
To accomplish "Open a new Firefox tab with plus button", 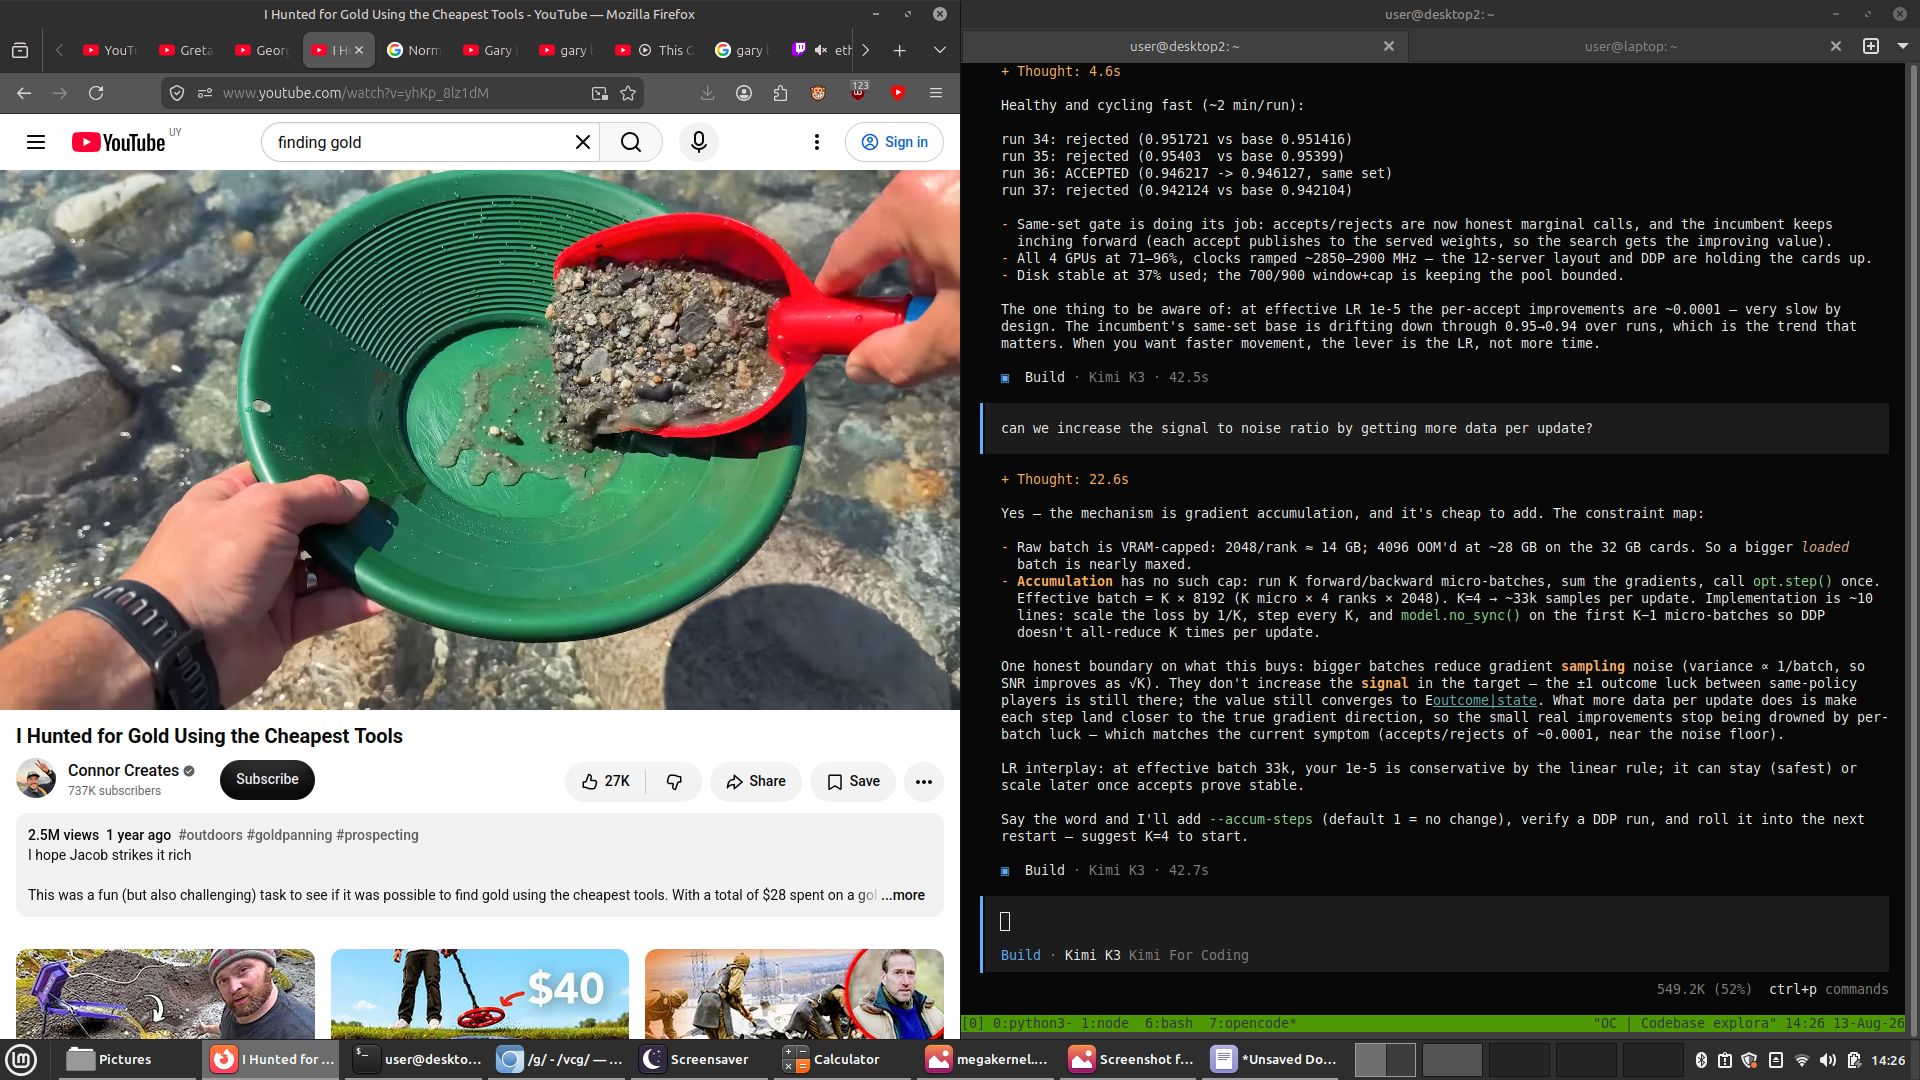I will pos(899,50).
